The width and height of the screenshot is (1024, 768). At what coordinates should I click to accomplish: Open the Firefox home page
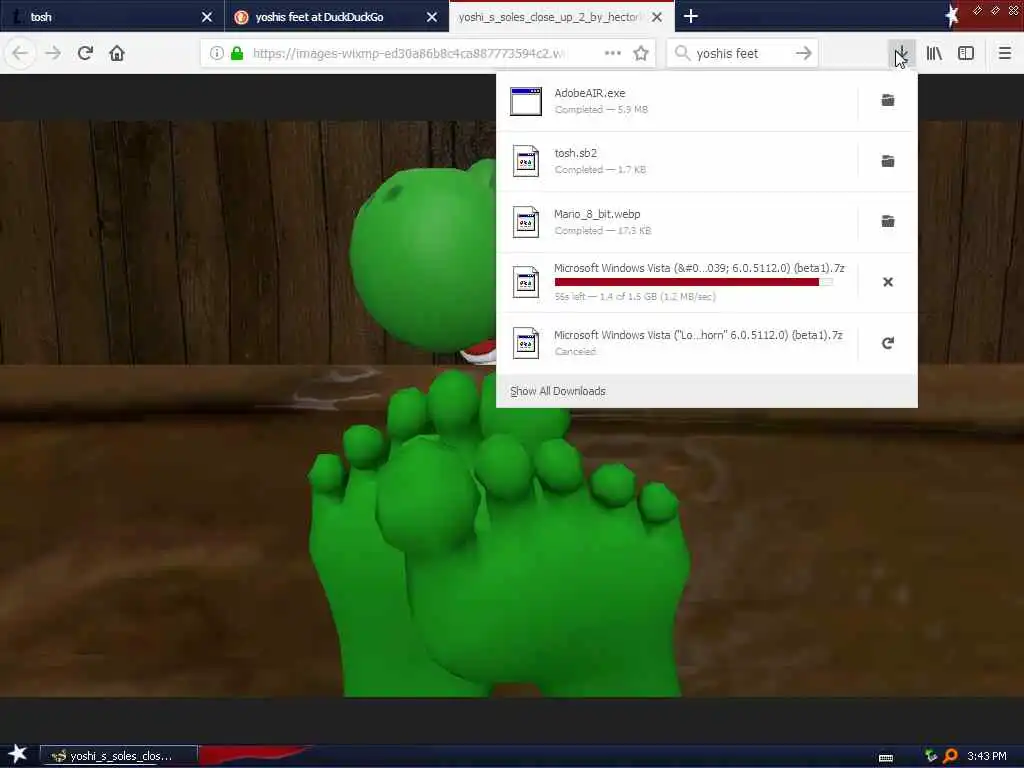(117, 54)
